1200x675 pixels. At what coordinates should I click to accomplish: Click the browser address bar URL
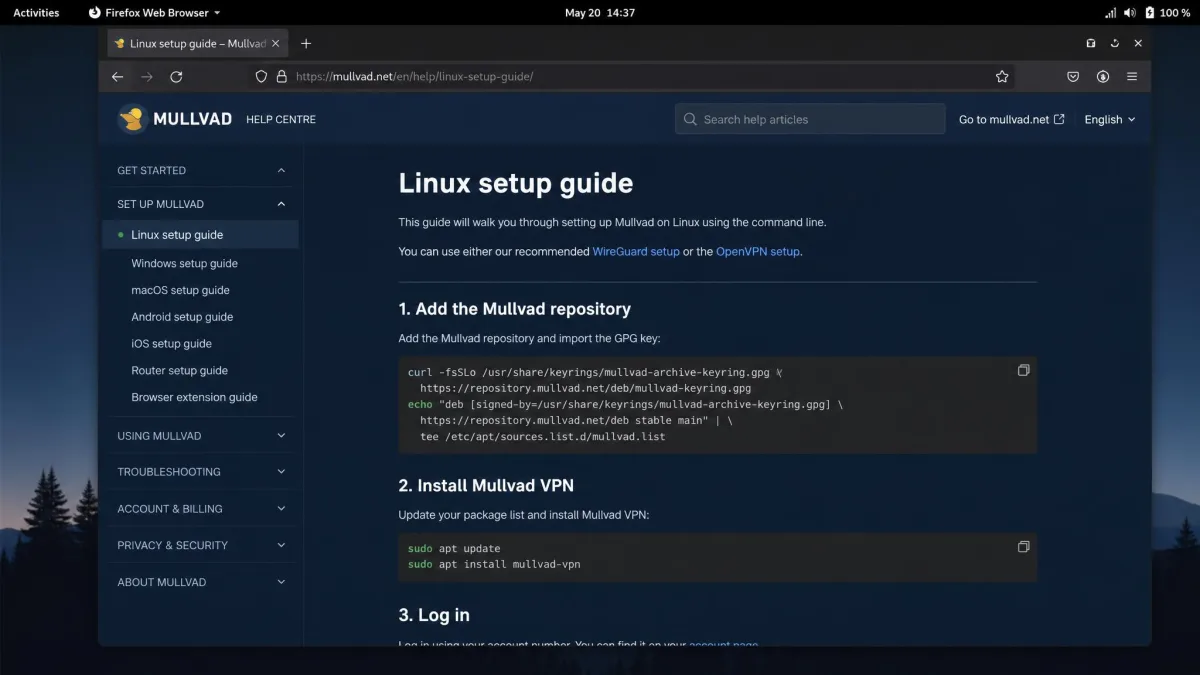tap(415, 76)
